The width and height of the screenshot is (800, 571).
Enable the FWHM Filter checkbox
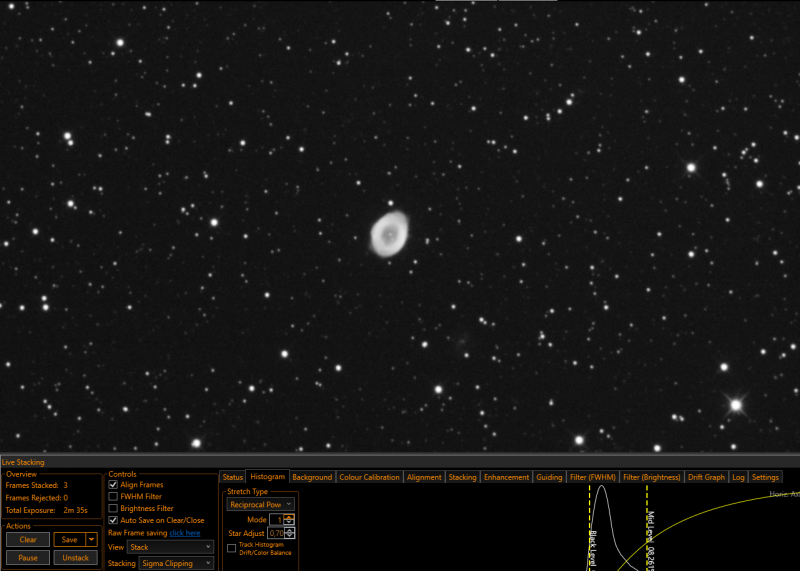pos(113,496)
